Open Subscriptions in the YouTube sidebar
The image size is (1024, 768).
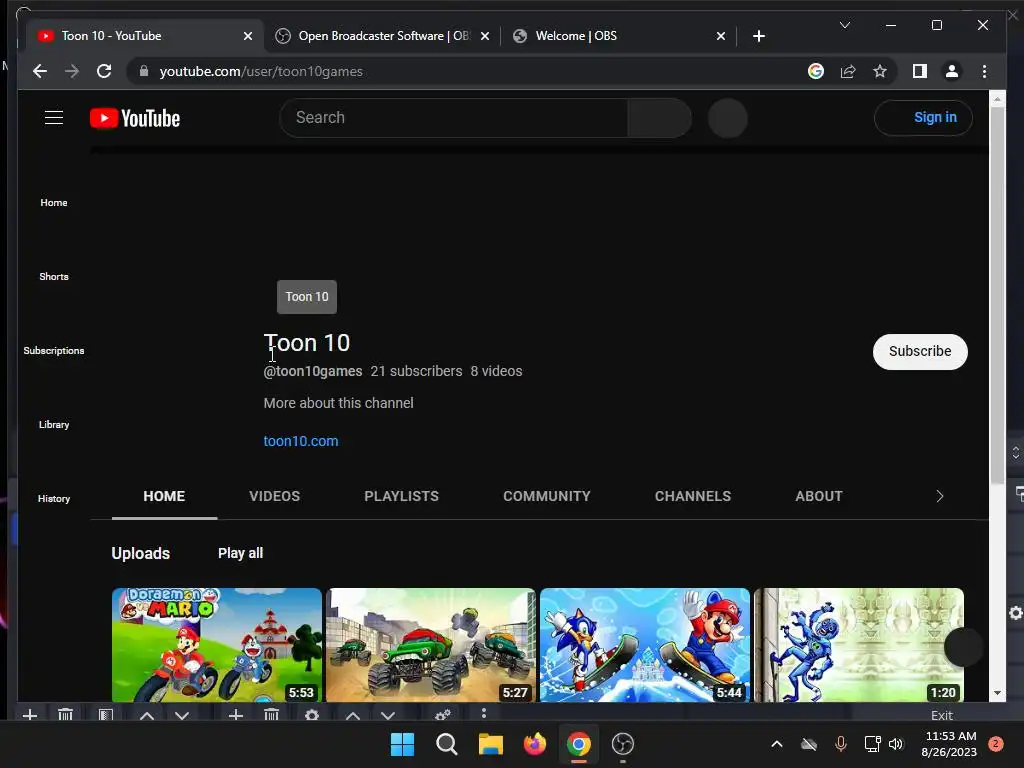(54, 351)
